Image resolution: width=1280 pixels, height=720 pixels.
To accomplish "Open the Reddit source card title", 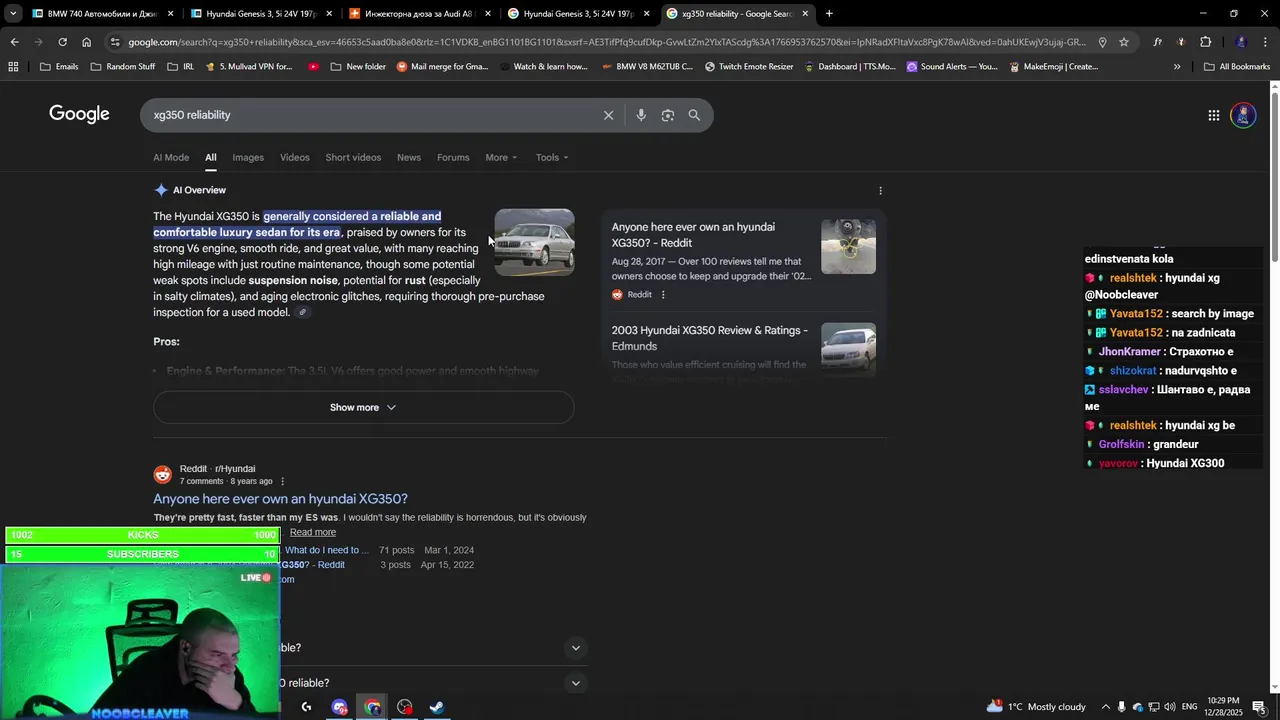I will (x=693, y=235).
